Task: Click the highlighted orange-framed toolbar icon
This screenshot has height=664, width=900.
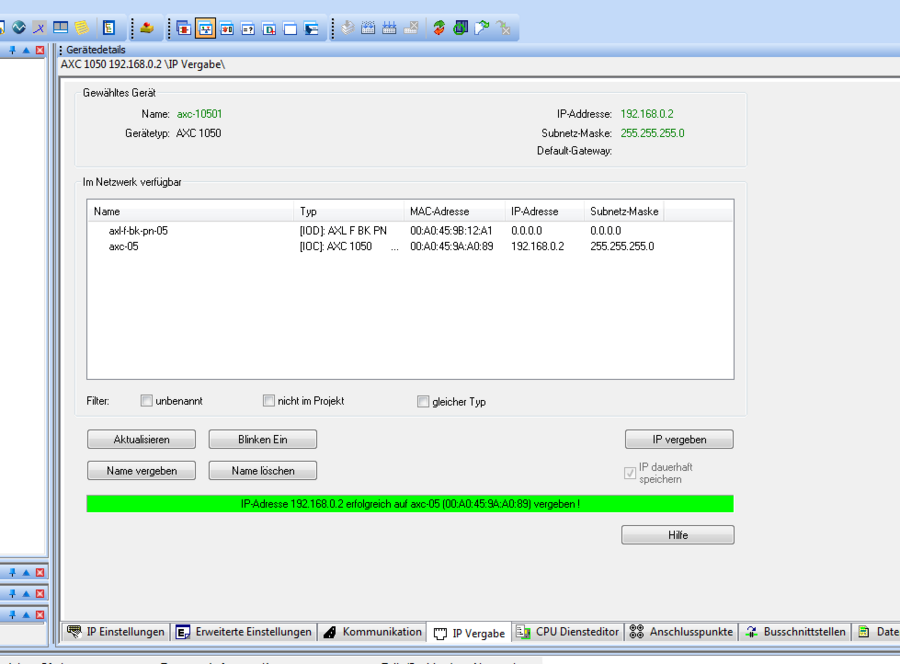Action: 205,28
